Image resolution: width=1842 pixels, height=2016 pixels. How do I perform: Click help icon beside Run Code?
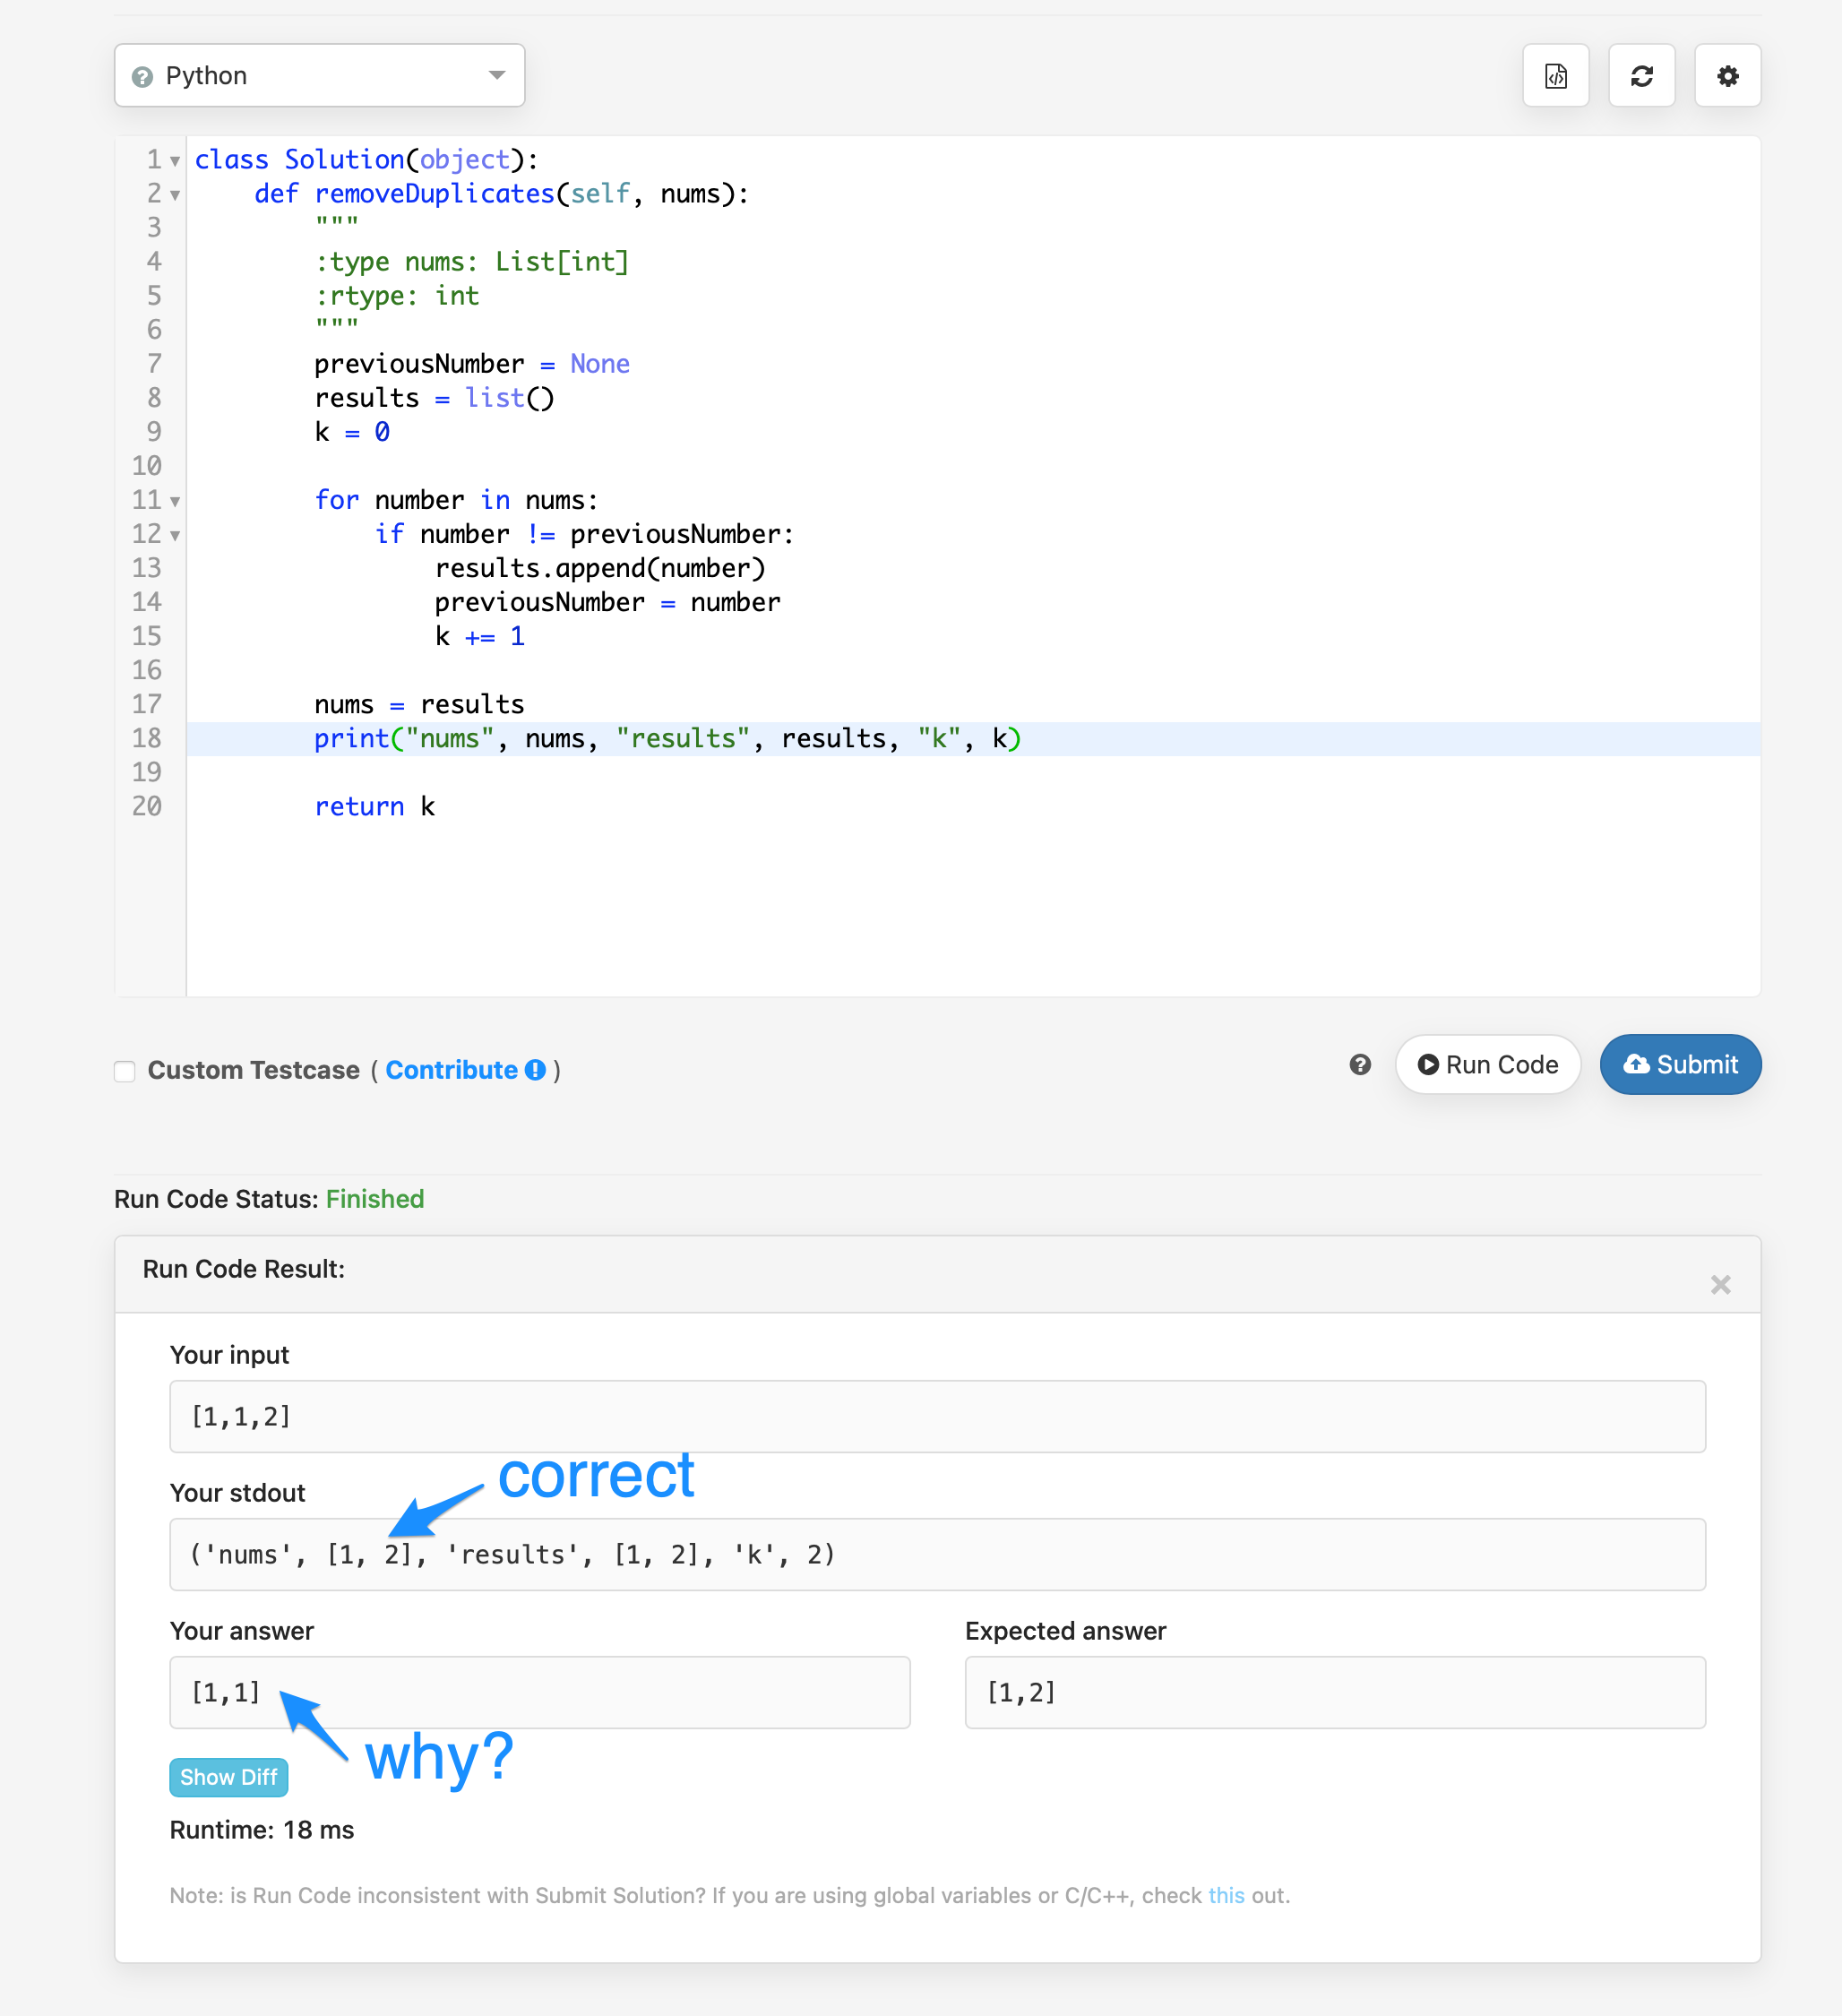pos(1359,1065)
